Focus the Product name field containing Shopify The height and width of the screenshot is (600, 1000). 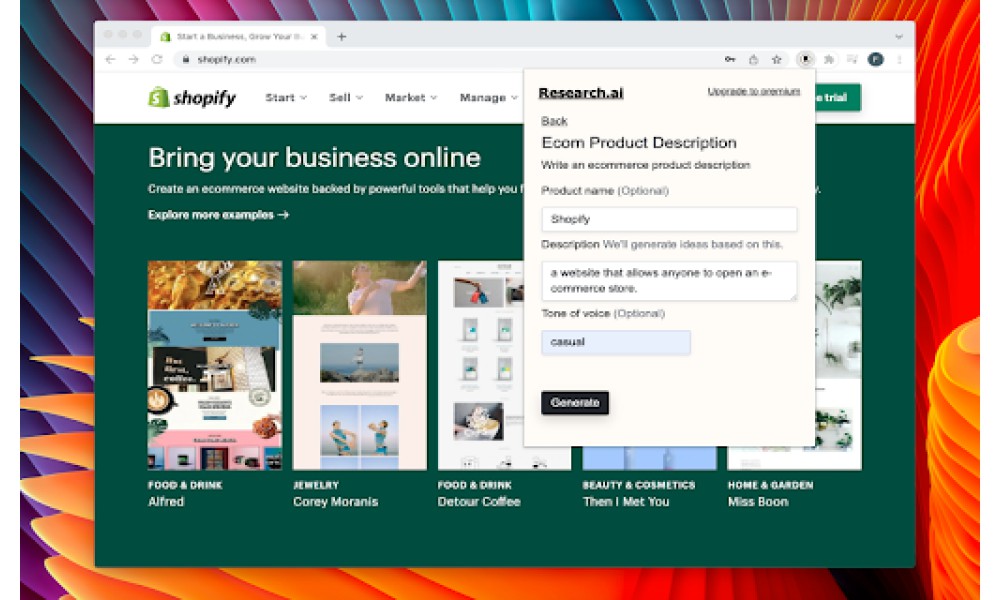click(x=669, y=219)
